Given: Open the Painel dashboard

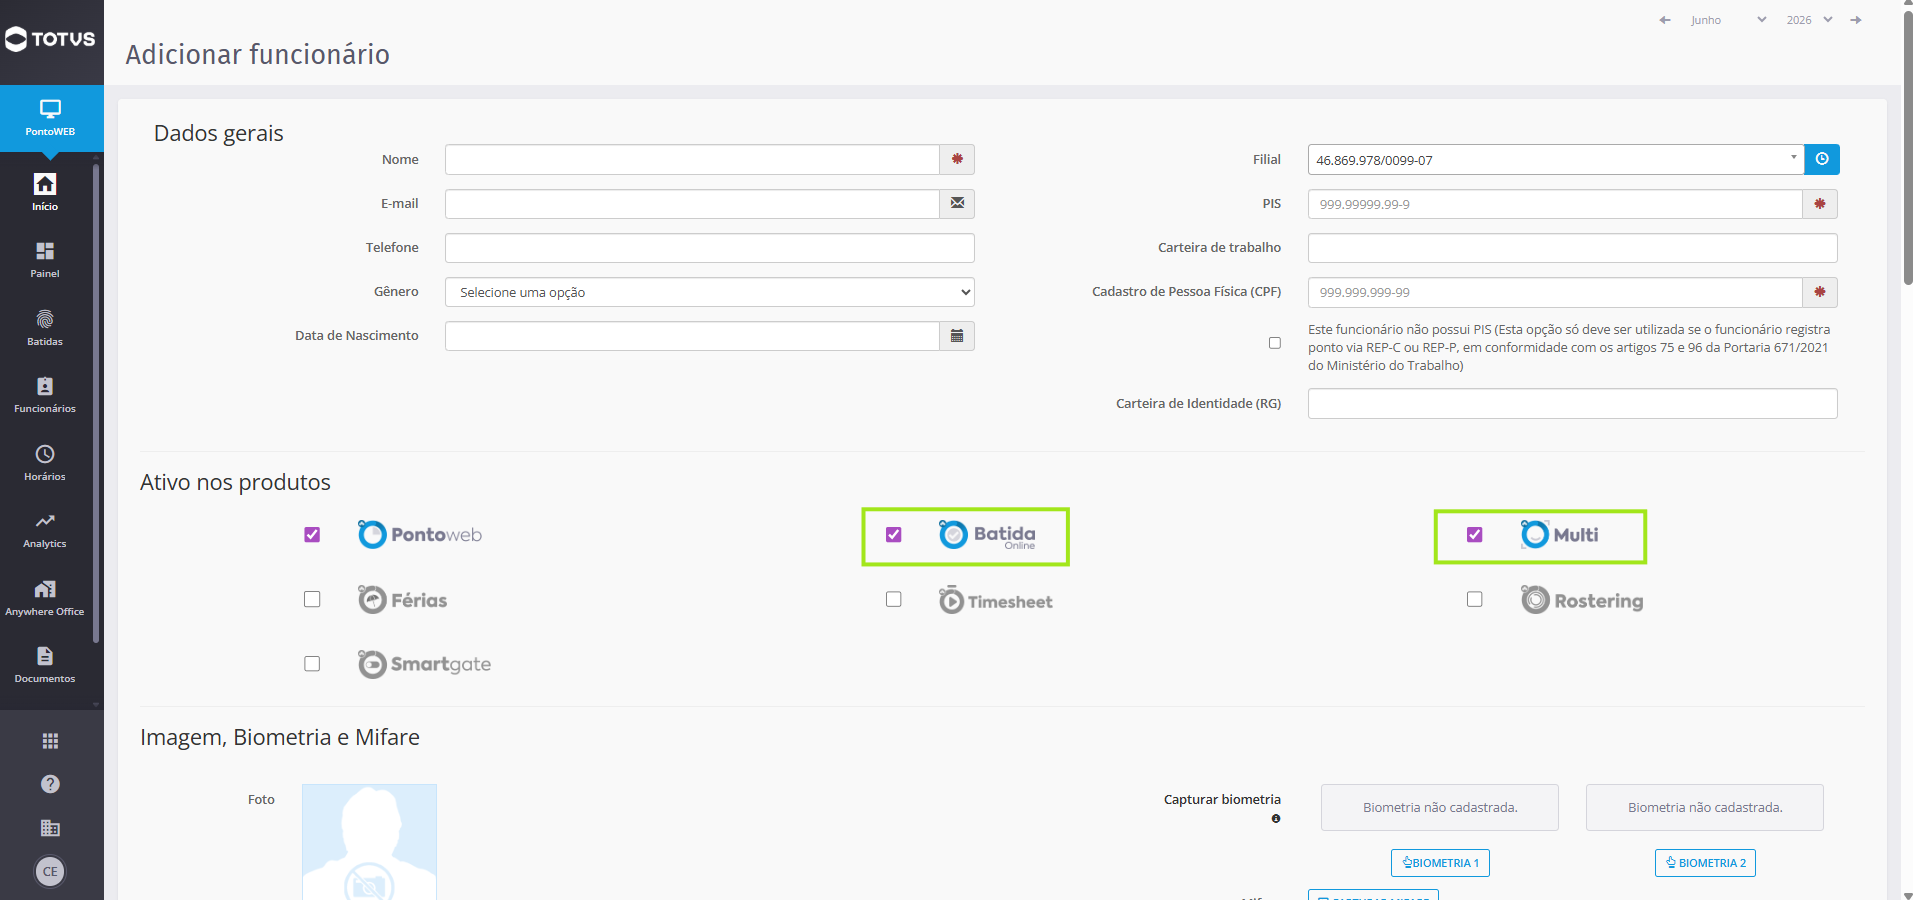Looking at the screenshot, I should point(45,260).
